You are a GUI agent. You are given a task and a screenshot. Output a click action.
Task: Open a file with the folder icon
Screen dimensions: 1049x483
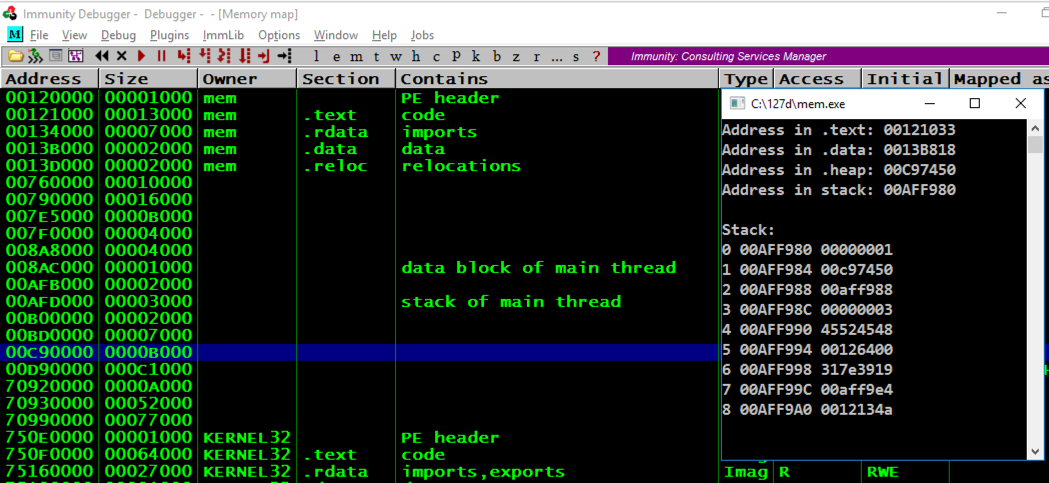click(15, 56)
